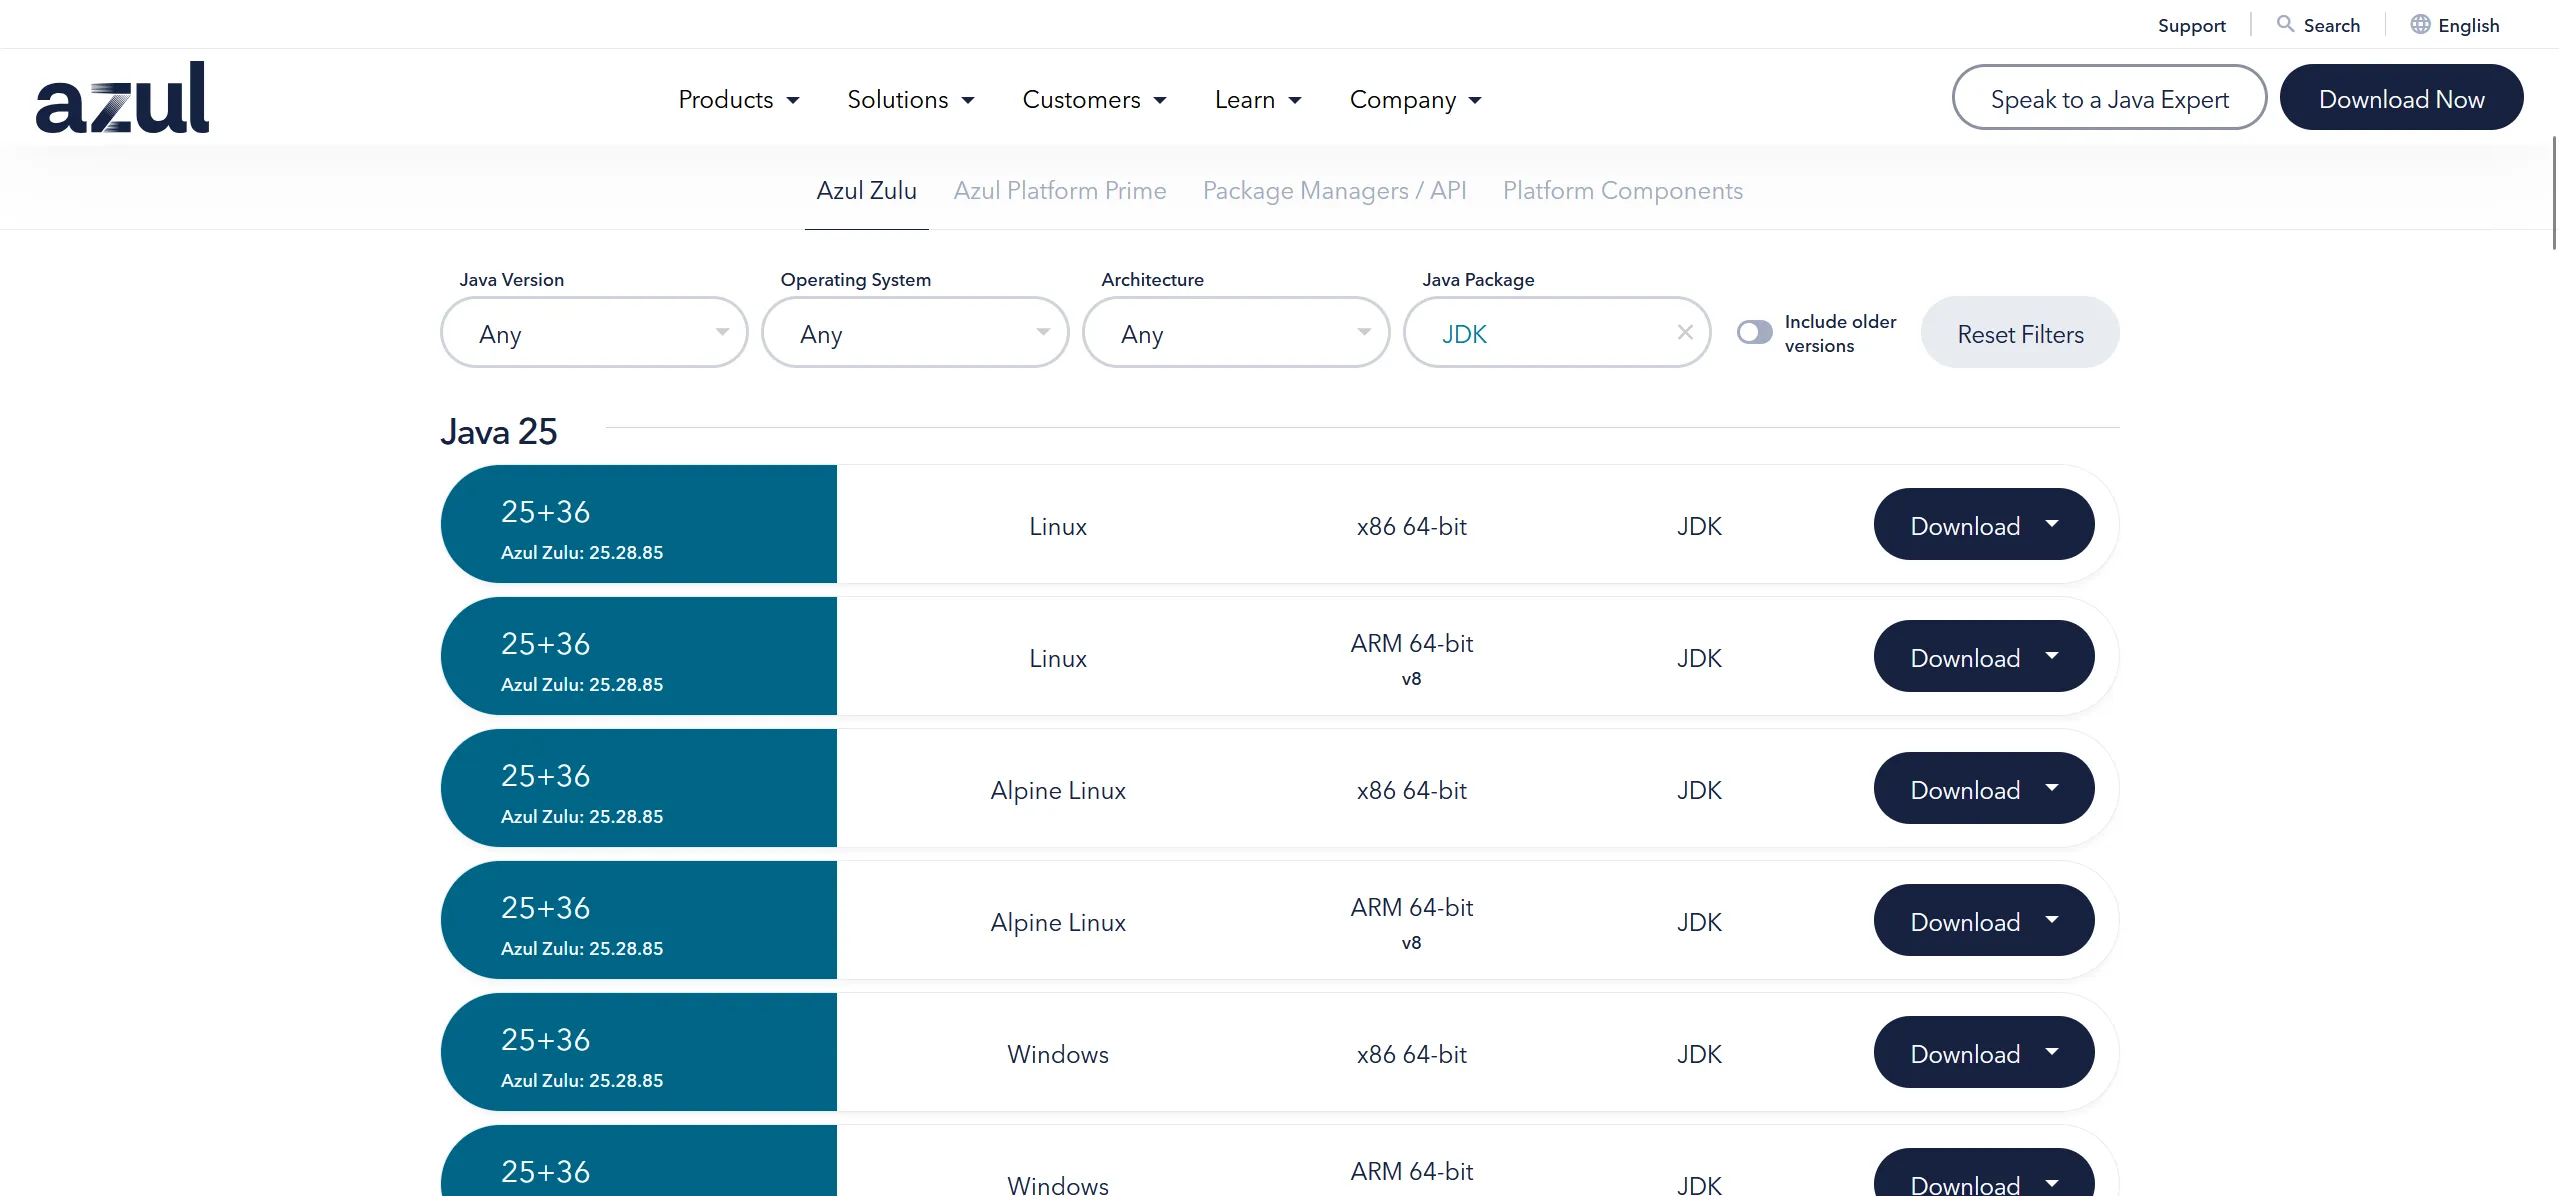This screenshot has width=2559, height=1196.
Task: Switch to Package Managers / API tab
Action: (x=1334, y=190)
